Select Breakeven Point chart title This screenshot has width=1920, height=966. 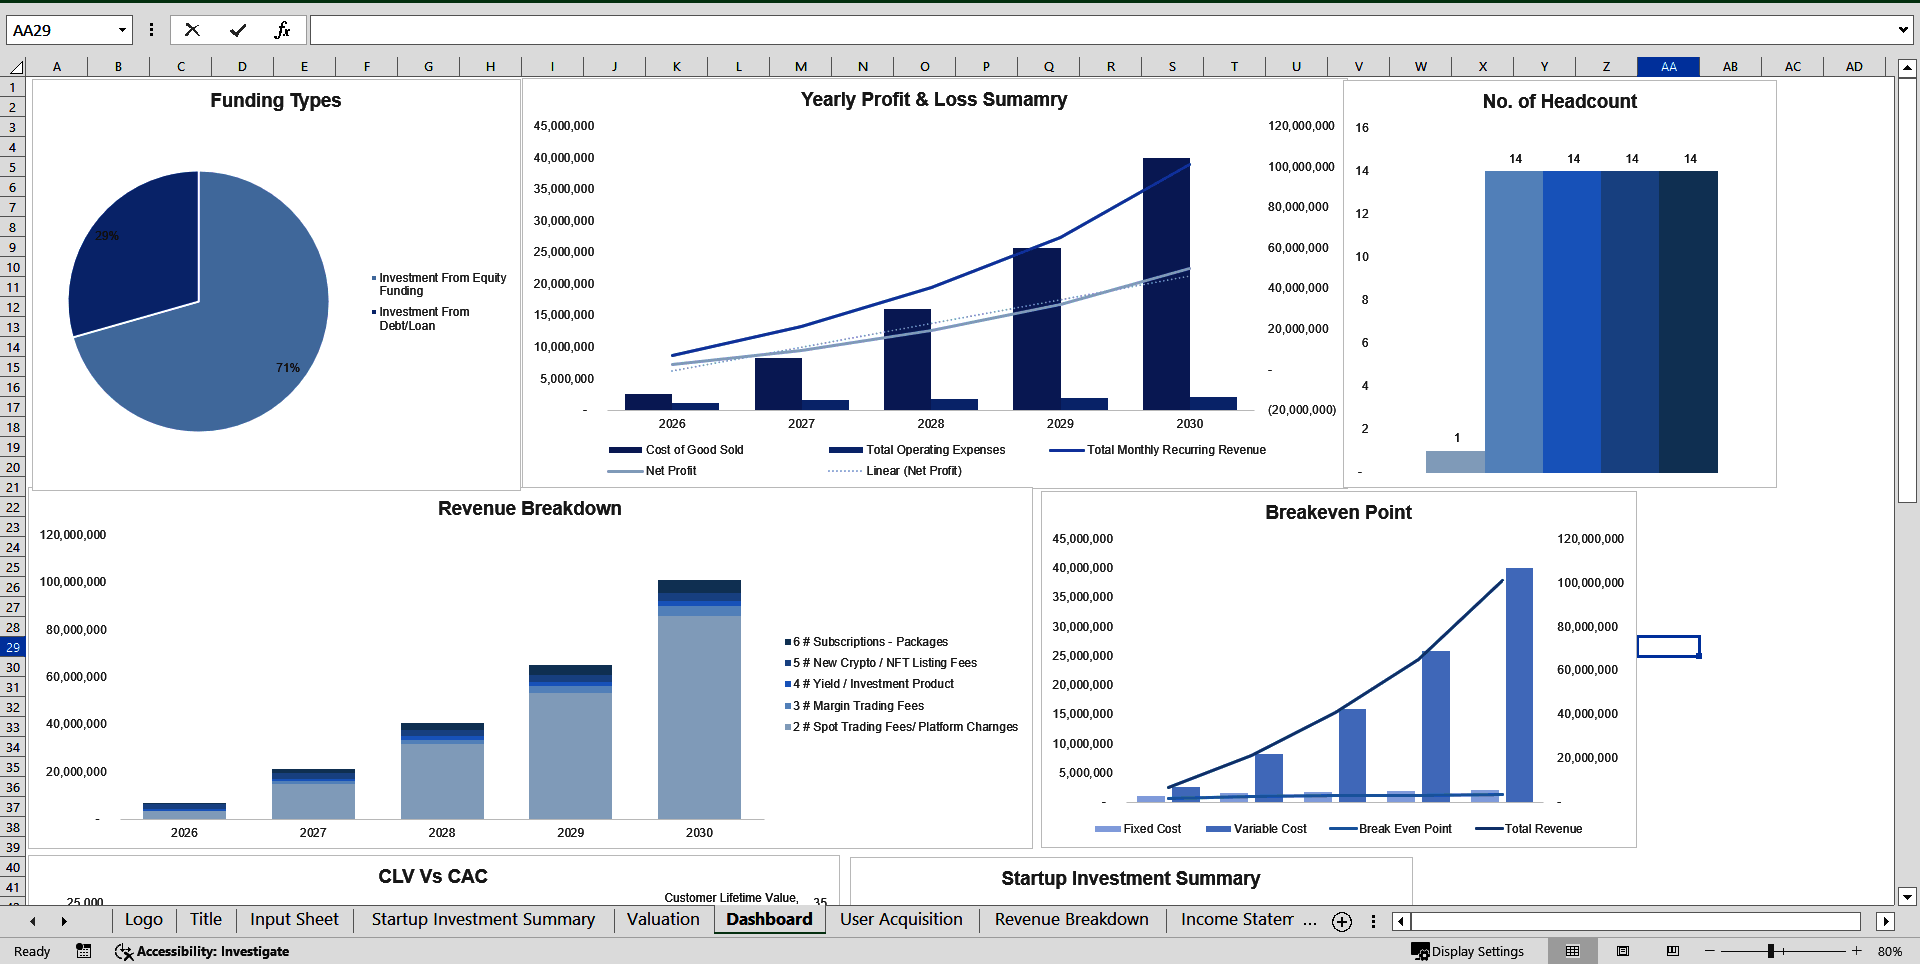pos(1338,512)
